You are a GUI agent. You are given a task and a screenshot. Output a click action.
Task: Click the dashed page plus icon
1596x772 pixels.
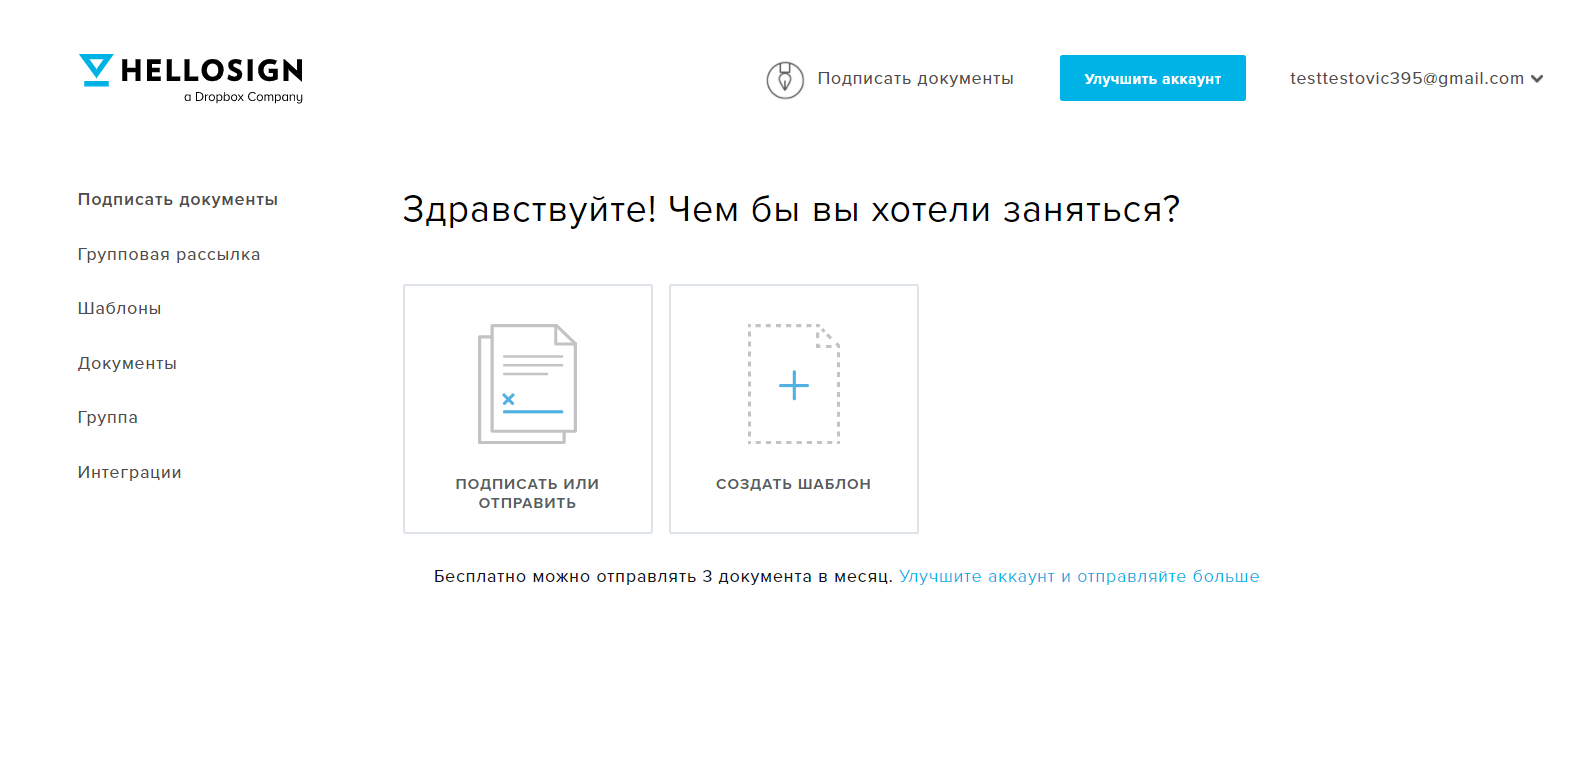tap(794, 384)
